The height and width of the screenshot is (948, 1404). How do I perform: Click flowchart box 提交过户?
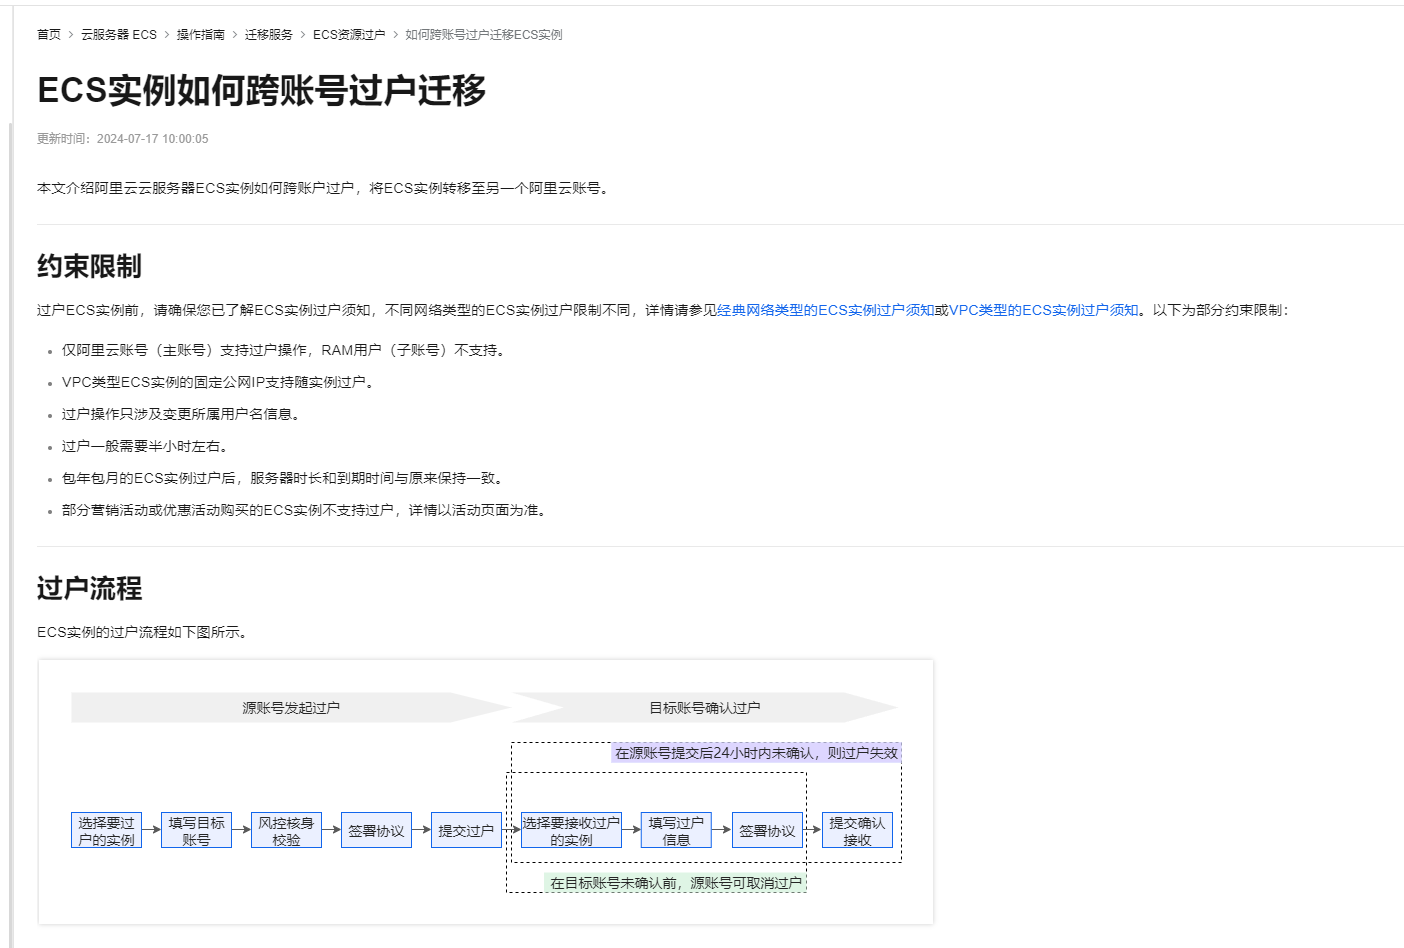click(x=466, y=831)
